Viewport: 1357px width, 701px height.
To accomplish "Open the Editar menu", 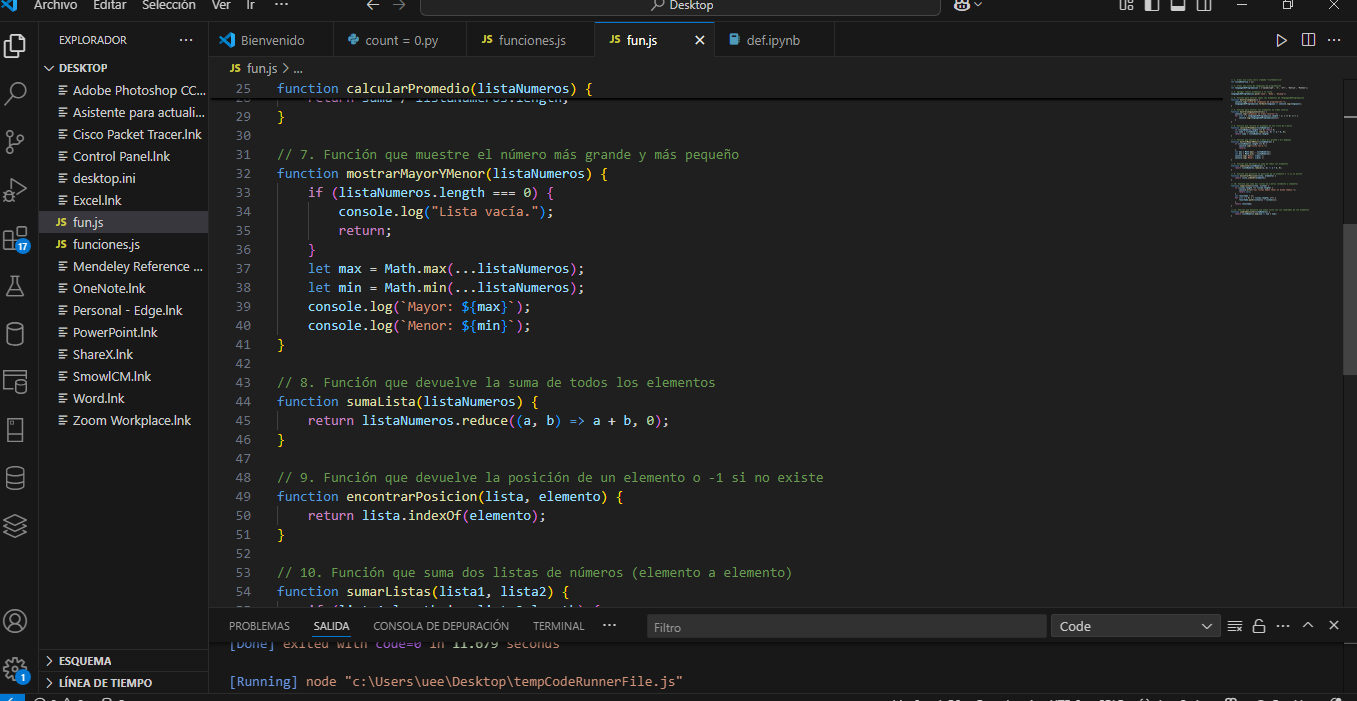I will [110, 5].
